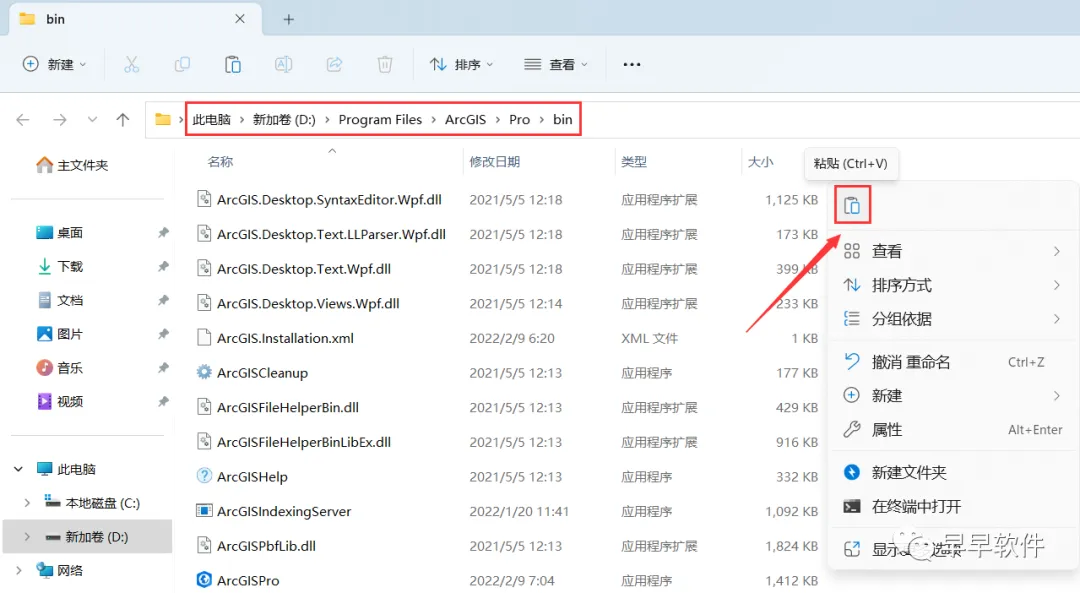
Task: Select ArcGISFileHelperBinLibEx.dll file
Action: click(x=304, y=442)
